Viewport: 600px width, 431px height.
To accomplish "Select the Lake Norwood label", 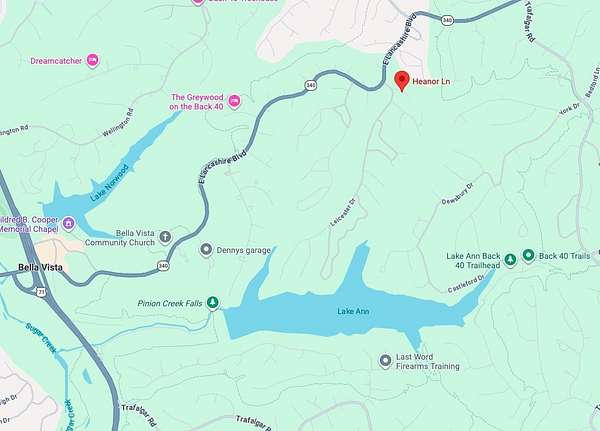I will tap(109, 183).
